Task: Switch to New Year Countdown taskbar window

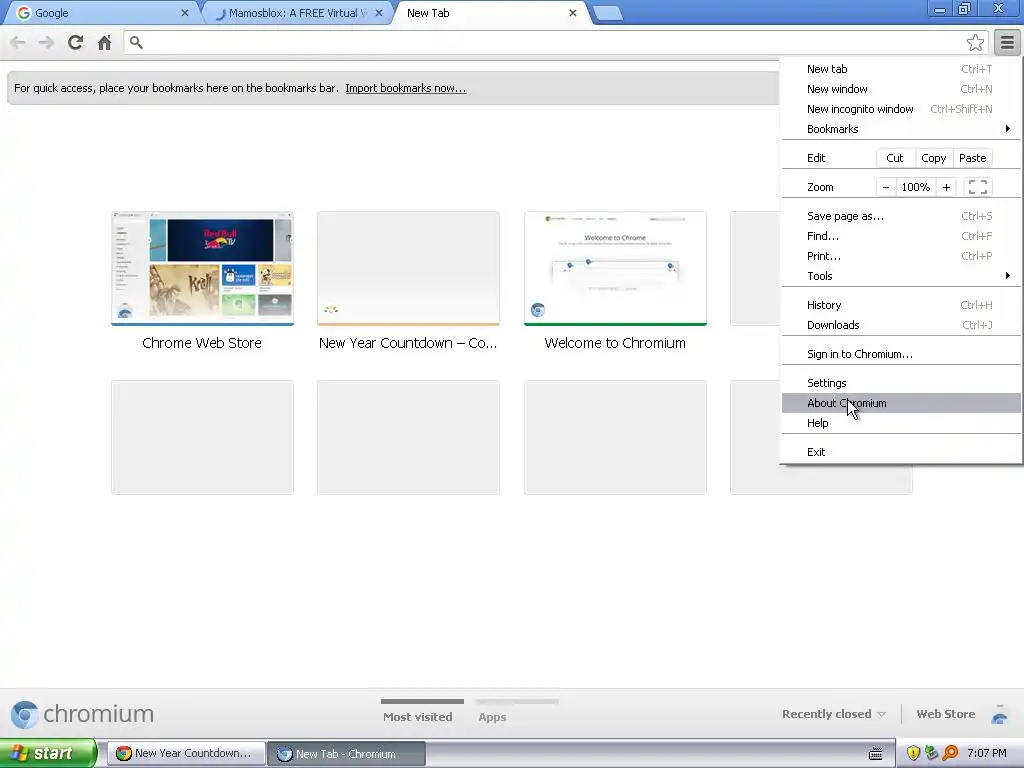Action: pos(186,753)
